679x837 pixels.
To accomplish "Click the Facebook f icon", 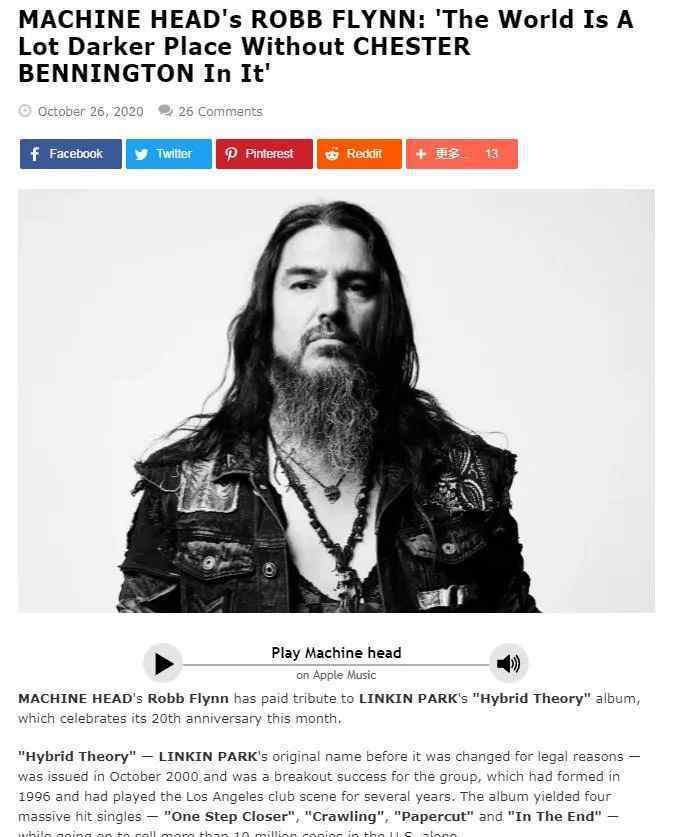I will click(35, 154).
